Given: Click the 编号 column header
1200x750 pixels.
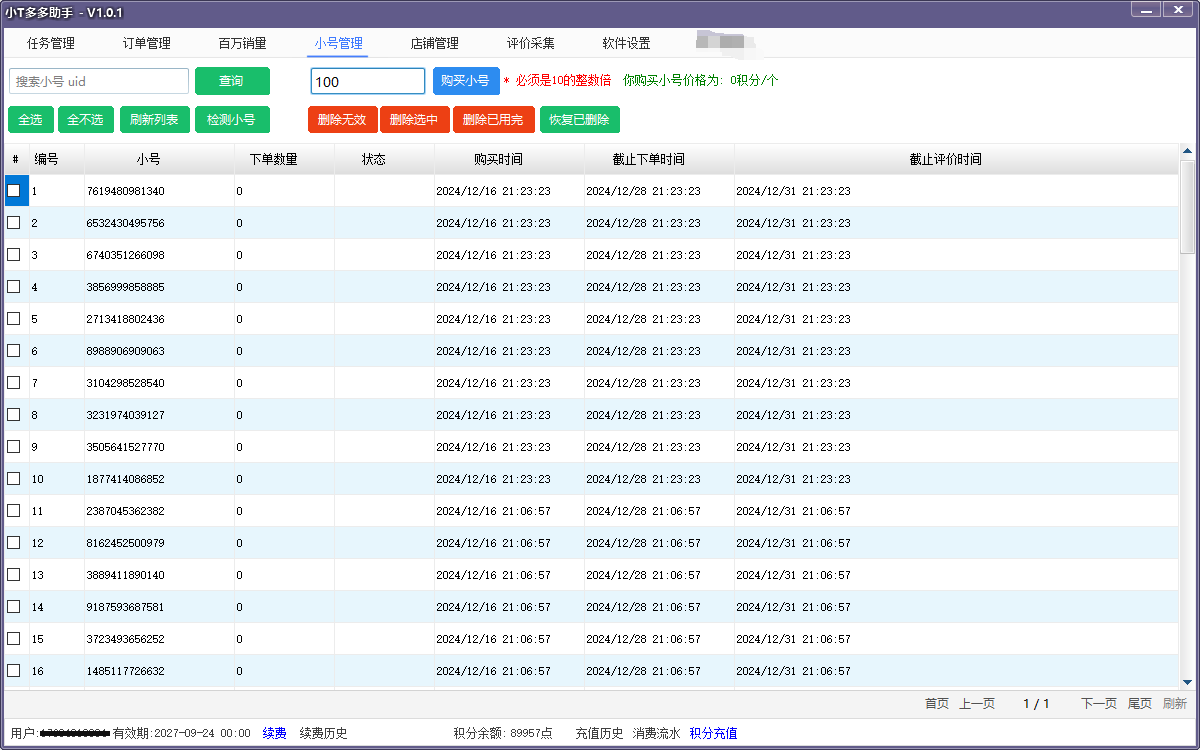Looking at the screenshot, I should pos(47,159).
